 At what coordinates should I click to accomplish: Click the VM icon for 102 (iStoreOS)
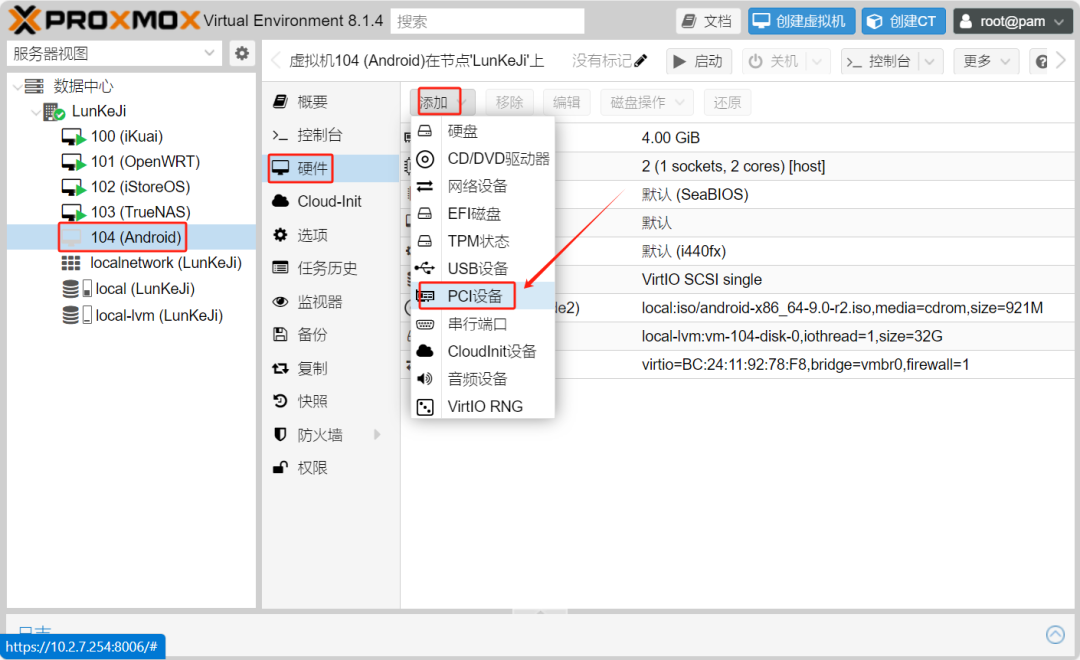[73, 187]
